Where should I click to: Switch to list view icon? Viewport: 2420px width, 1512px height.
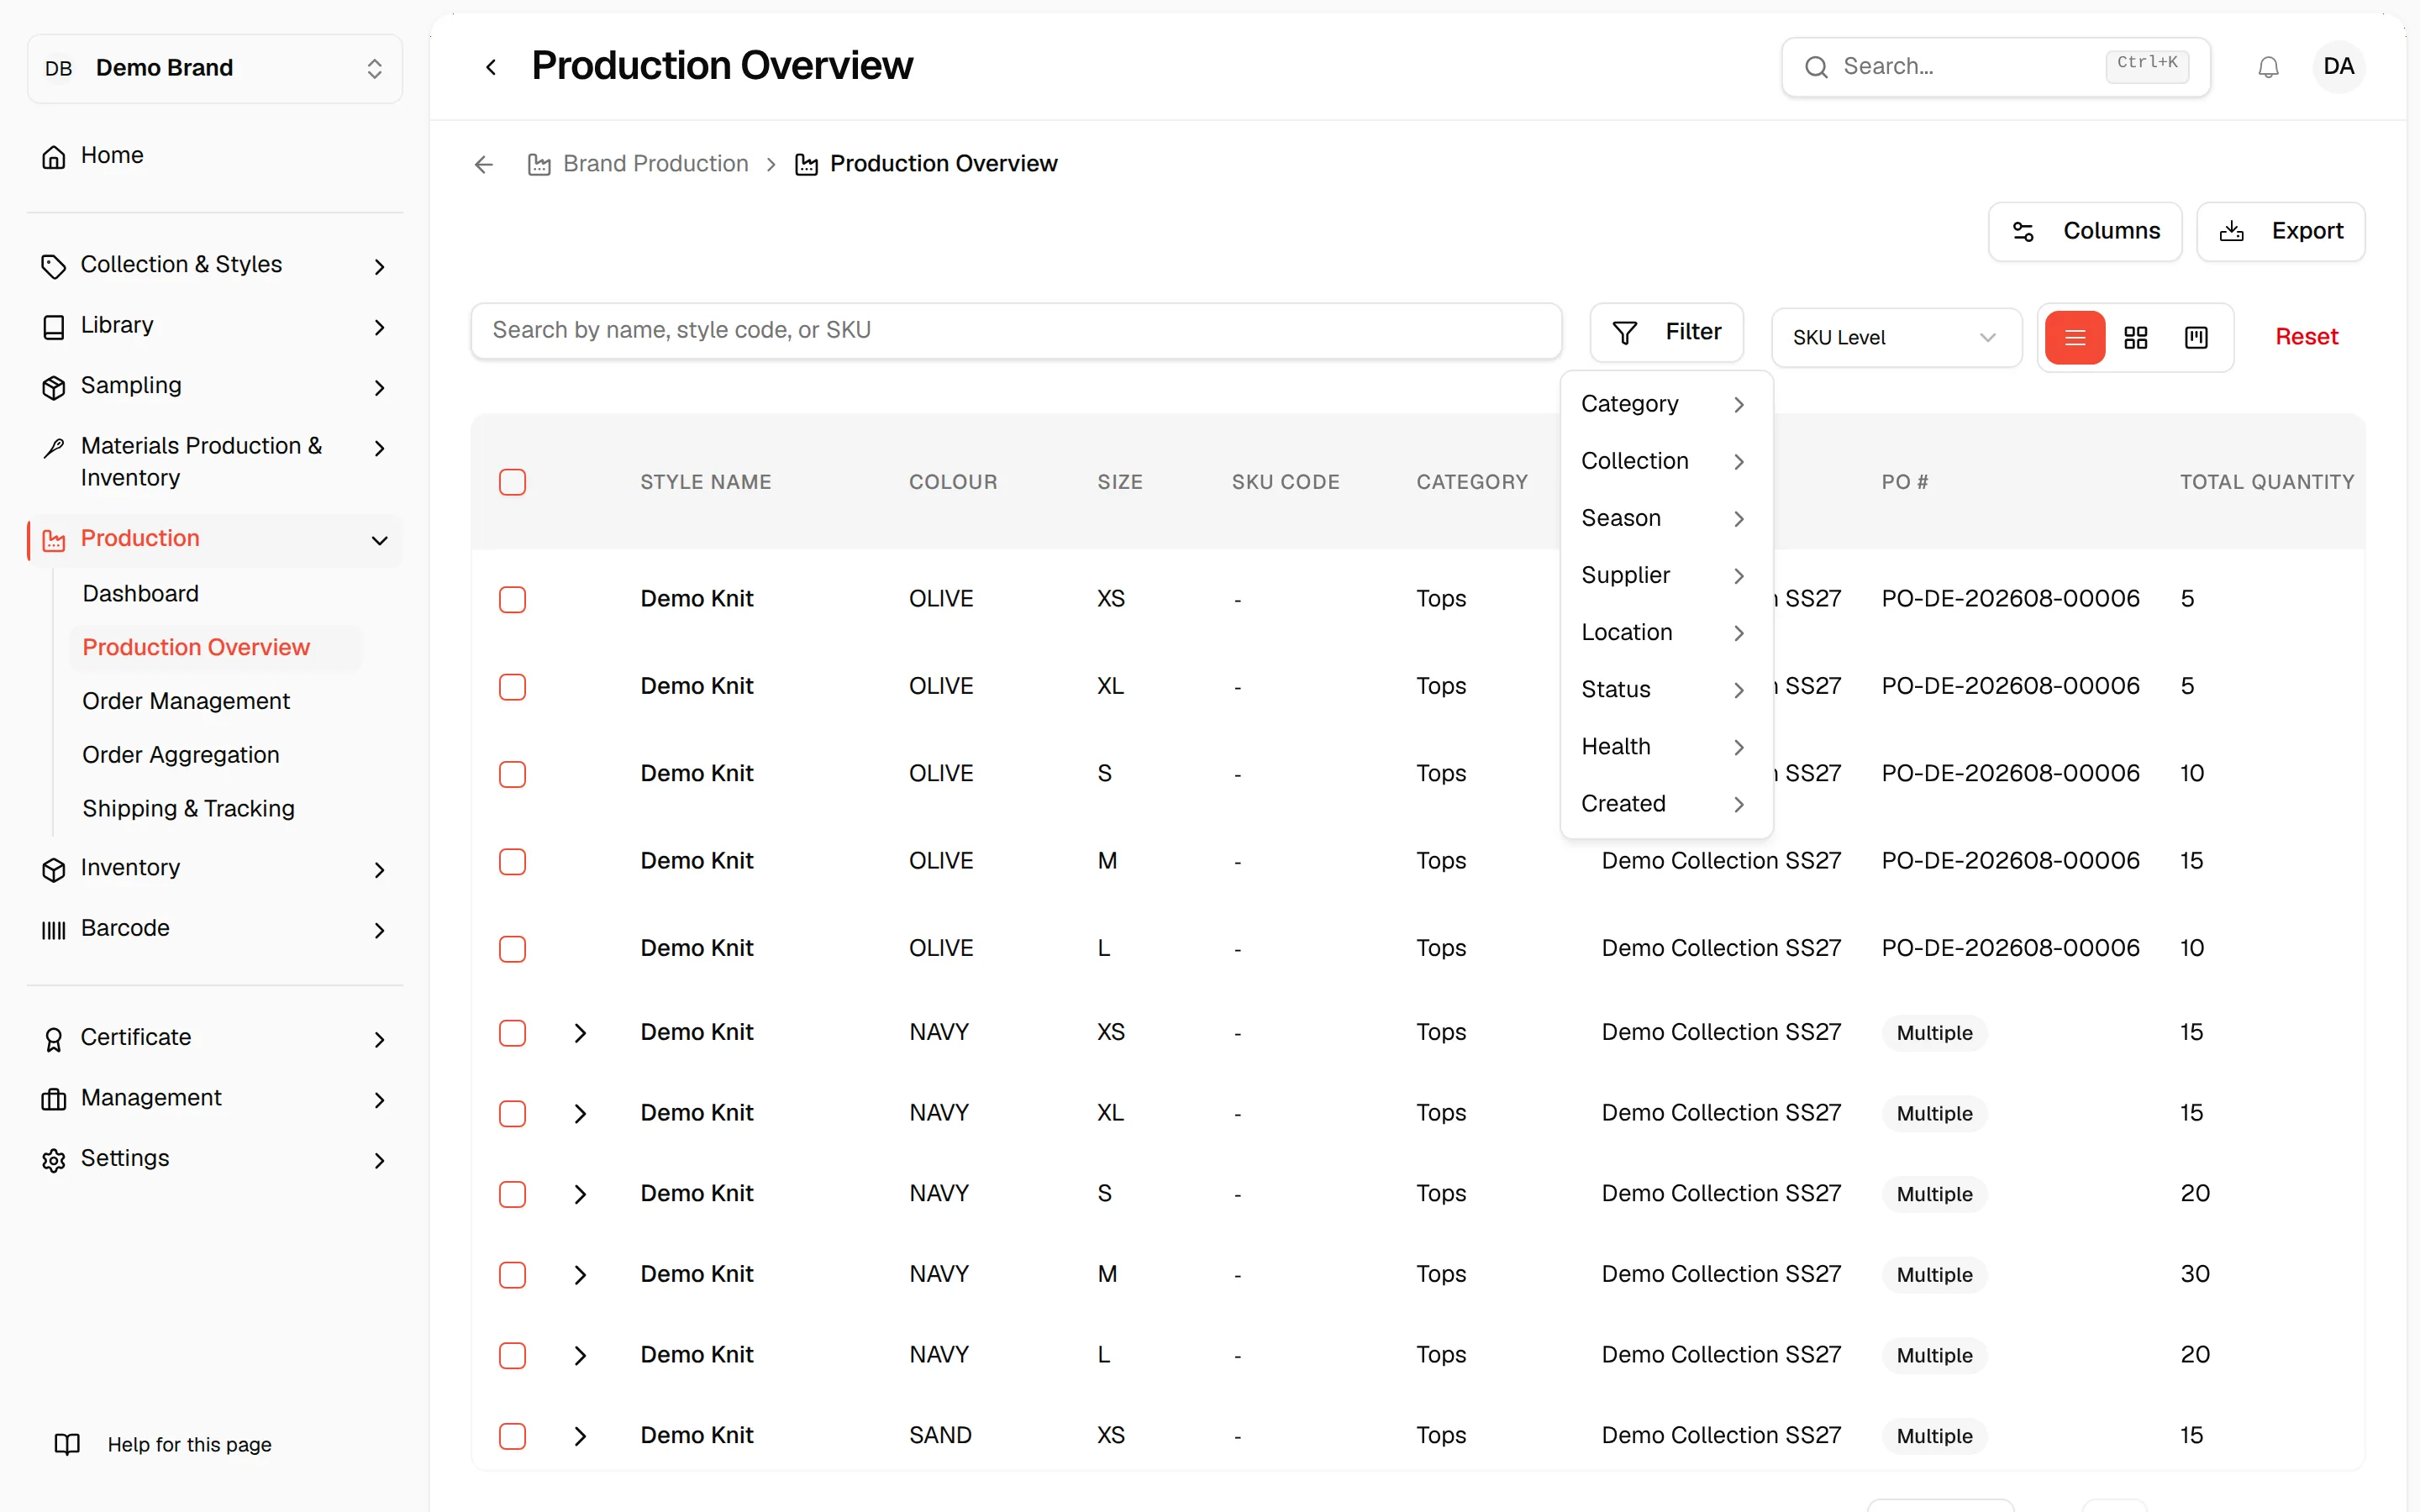2075,337
